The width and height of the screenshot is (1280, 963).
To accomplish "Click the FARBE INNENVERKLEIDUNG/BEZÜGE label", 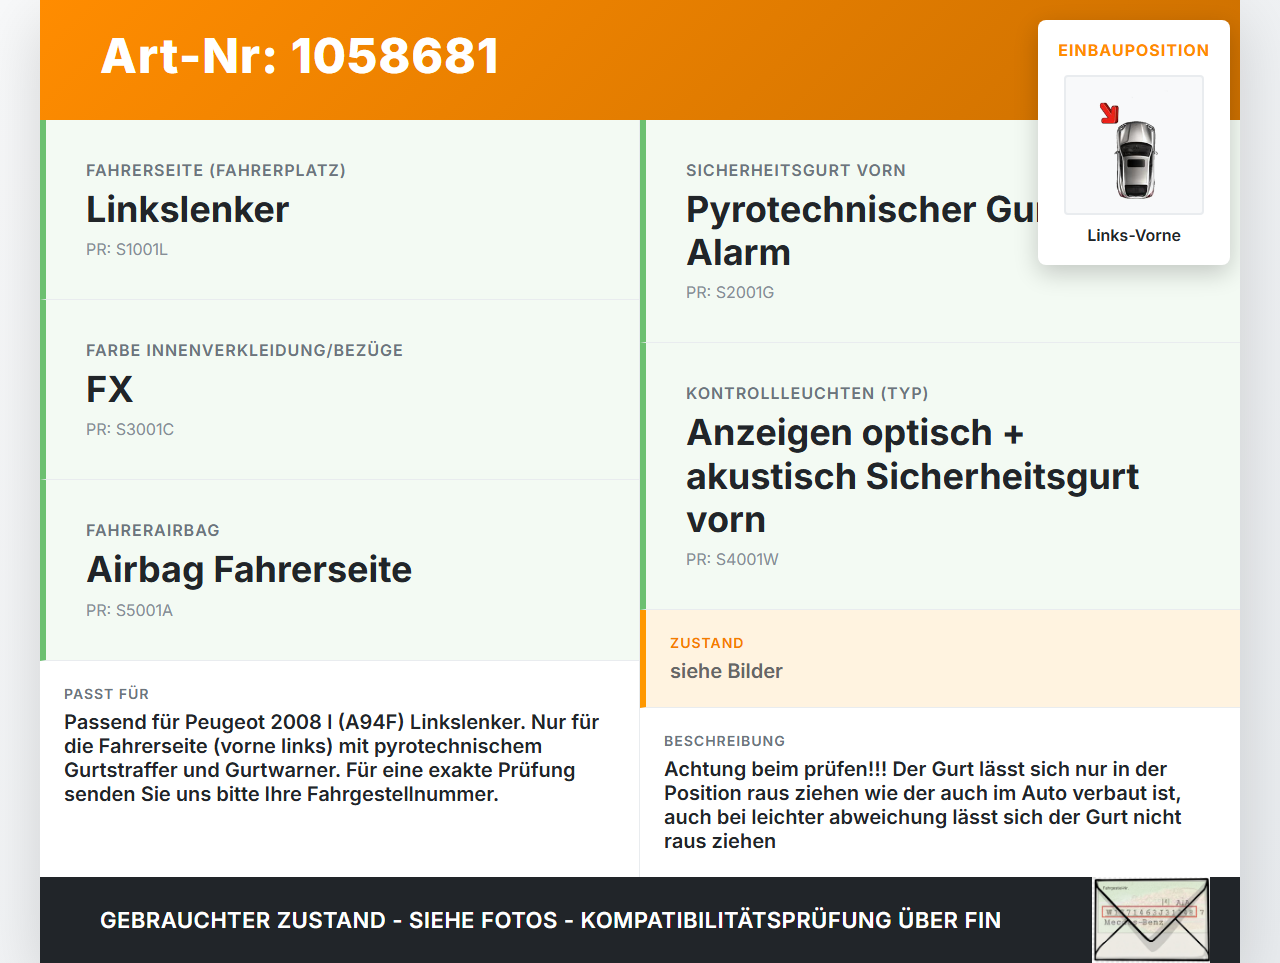I will point(245,350).
